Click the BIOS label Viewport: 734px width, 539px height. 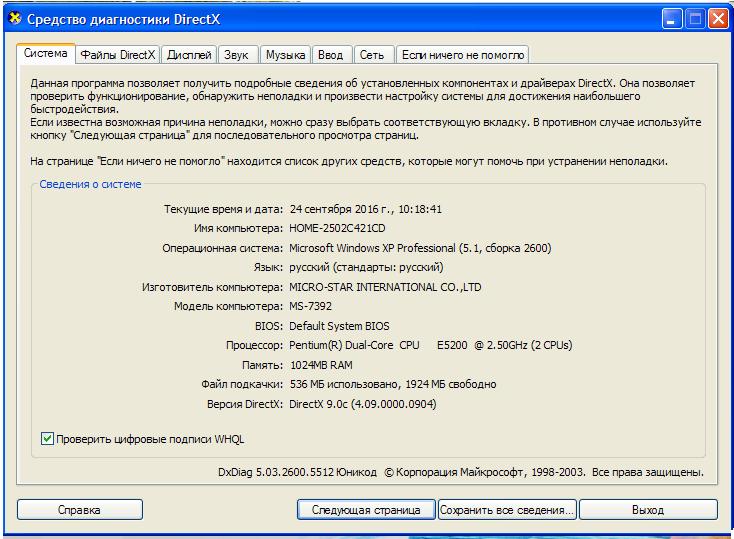[269, 326]
